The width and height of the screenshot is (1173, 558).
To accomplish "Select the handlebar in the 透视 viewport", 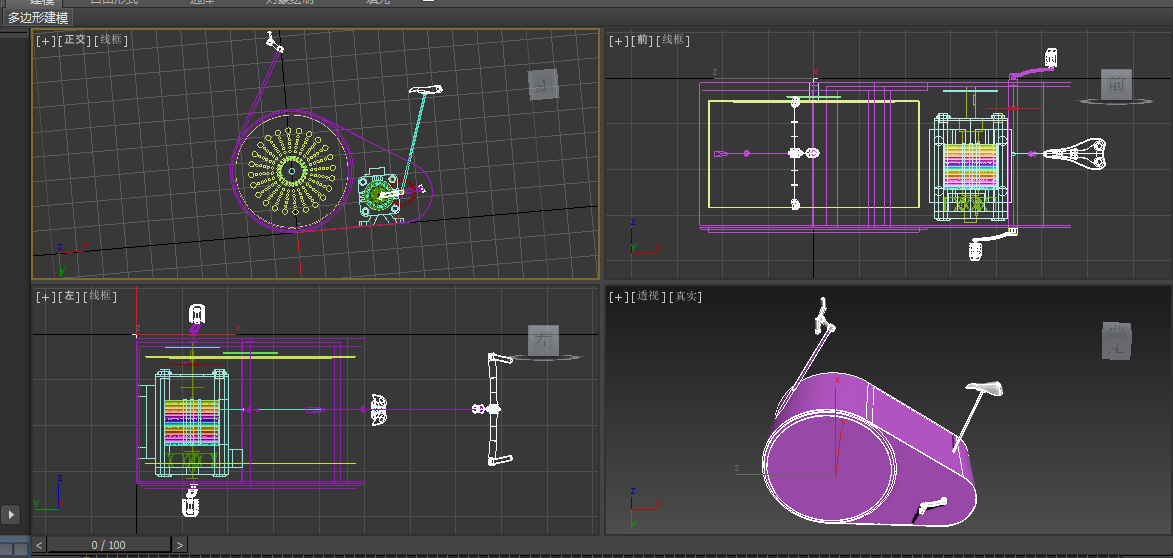I will (x=824, y=316).
